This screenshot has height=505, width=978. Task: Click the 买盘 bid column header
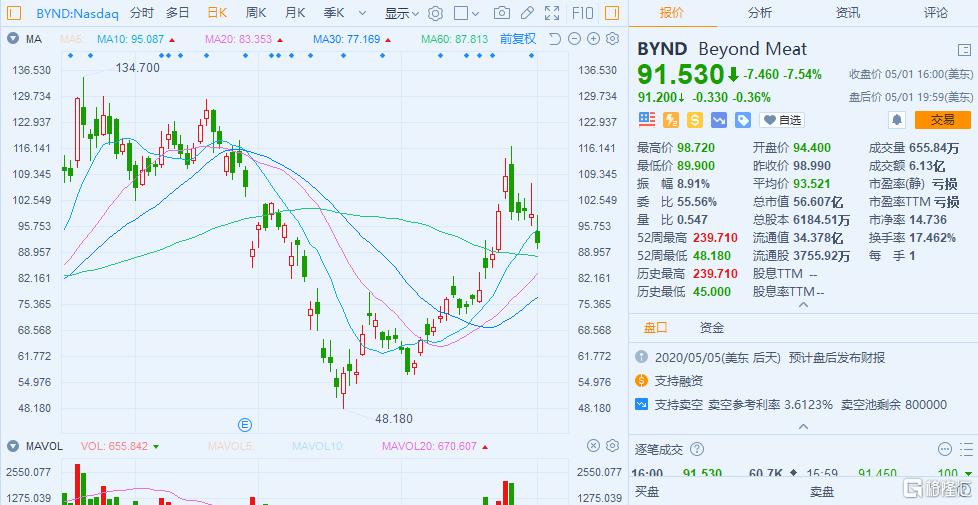[647, 492]
